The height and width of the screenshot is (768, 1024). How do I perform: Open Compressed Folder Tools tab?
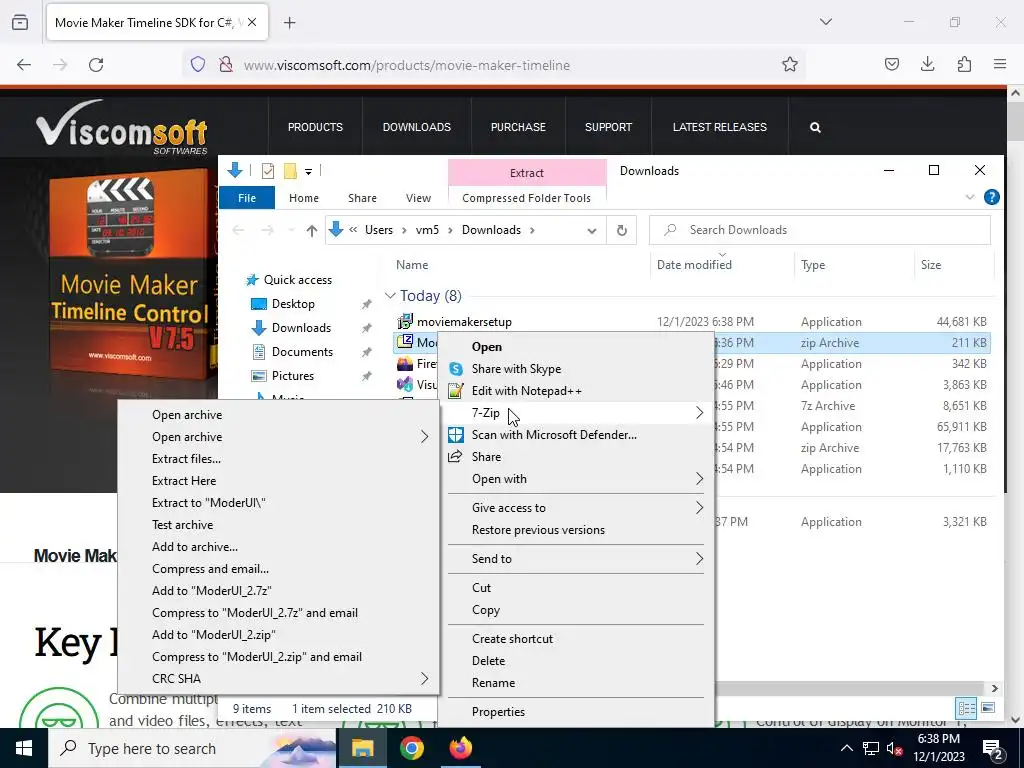click(526, 198)
